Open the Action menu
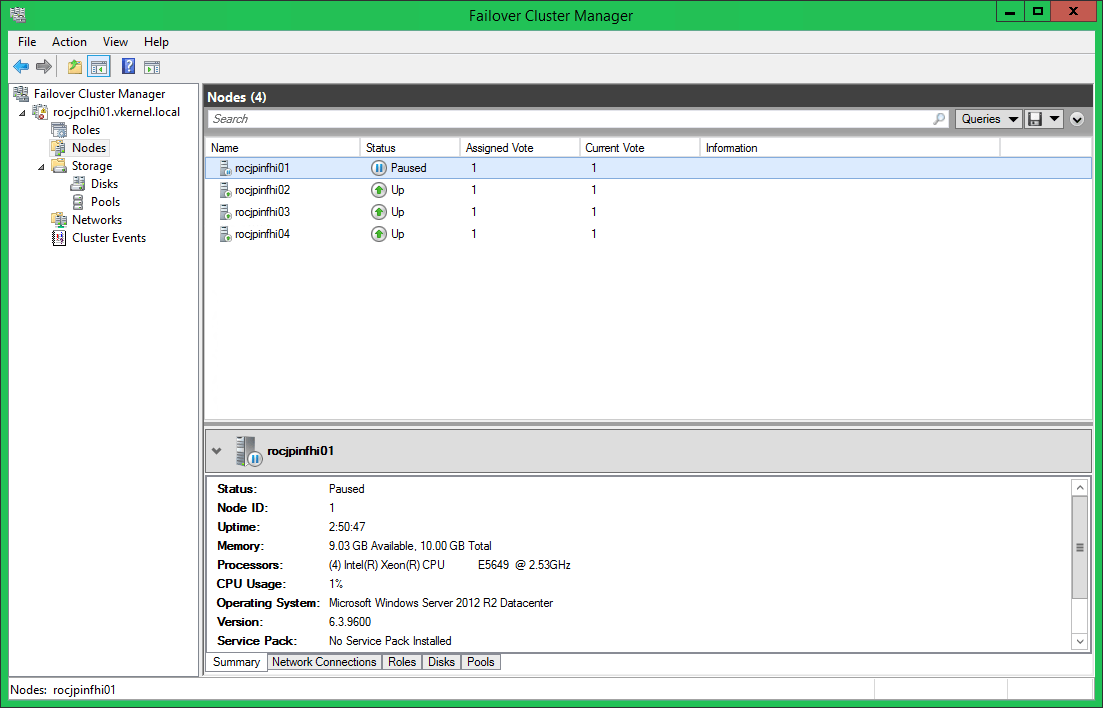Image resolution: width=1103 pixels, height=708 pixels. click(x=69, y=42)
